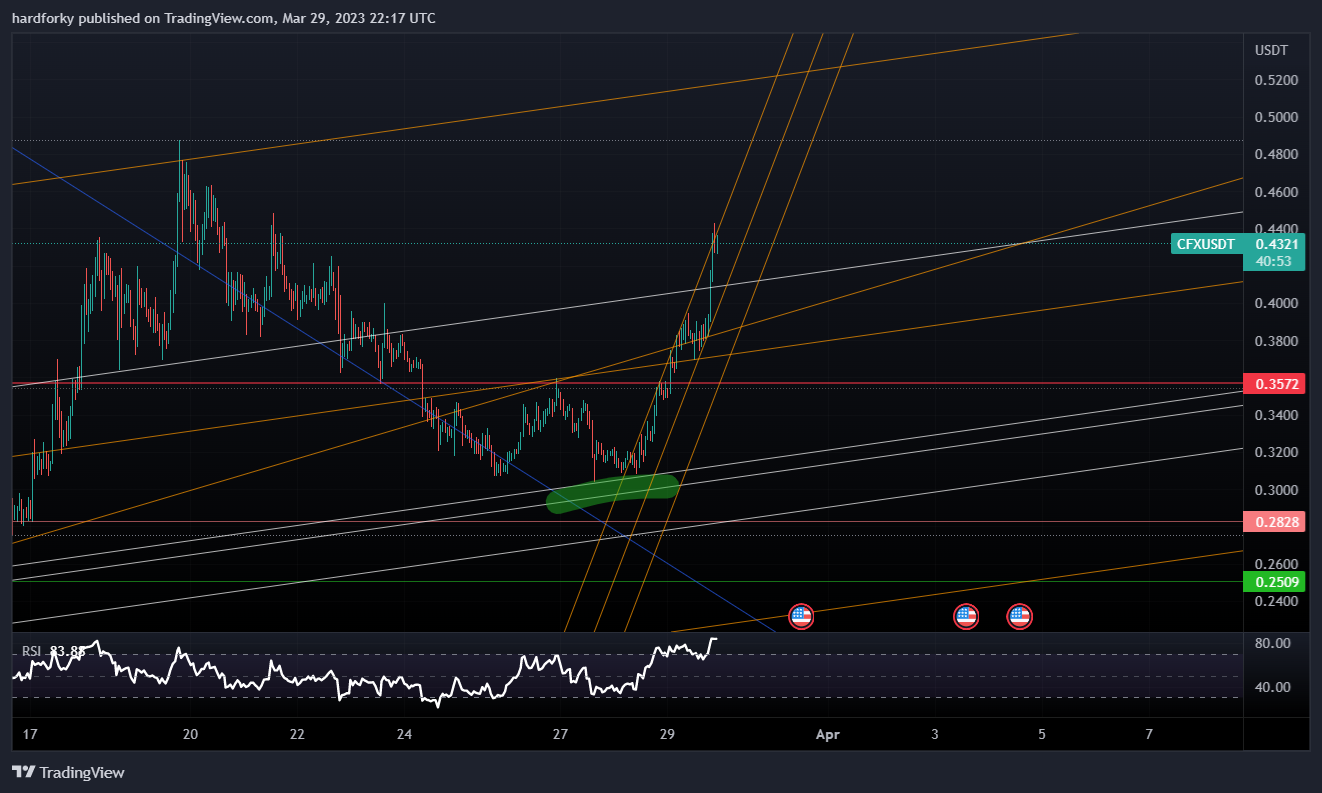Click the 80.00 level on the RSI scale
The image size is (1322, 793).
1273,643
